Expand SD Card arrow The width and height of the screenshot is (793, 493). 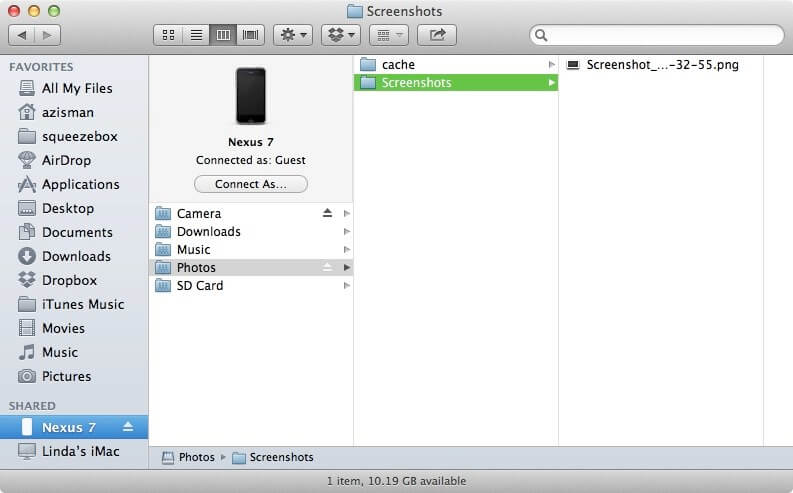coord(346,286)
